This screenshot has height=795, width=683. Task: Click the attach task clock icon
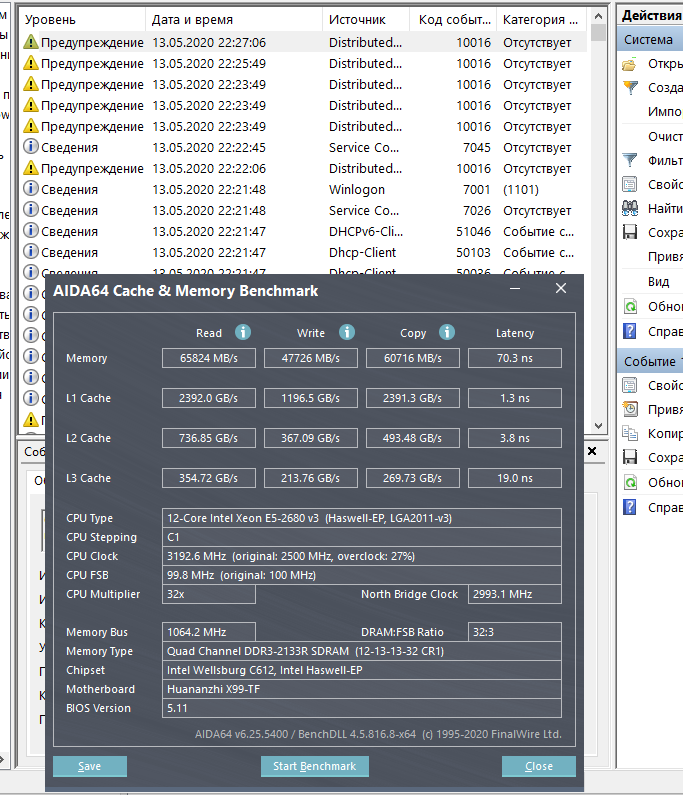click(630, 409)
